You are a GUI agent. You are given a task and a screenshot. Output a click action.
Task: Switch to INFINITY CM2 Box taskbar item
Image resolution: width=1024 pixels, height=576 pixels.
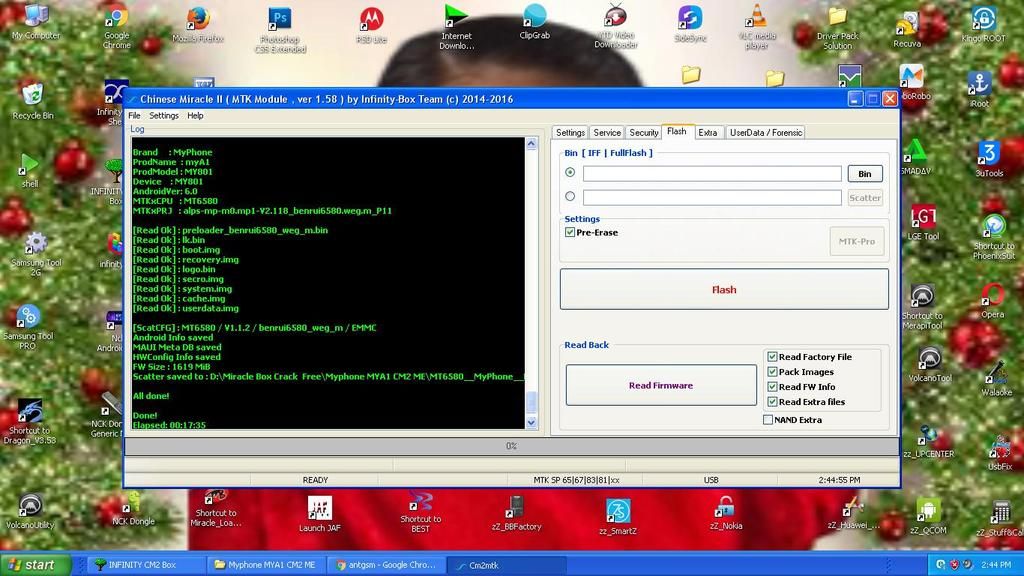click(146, 565)
